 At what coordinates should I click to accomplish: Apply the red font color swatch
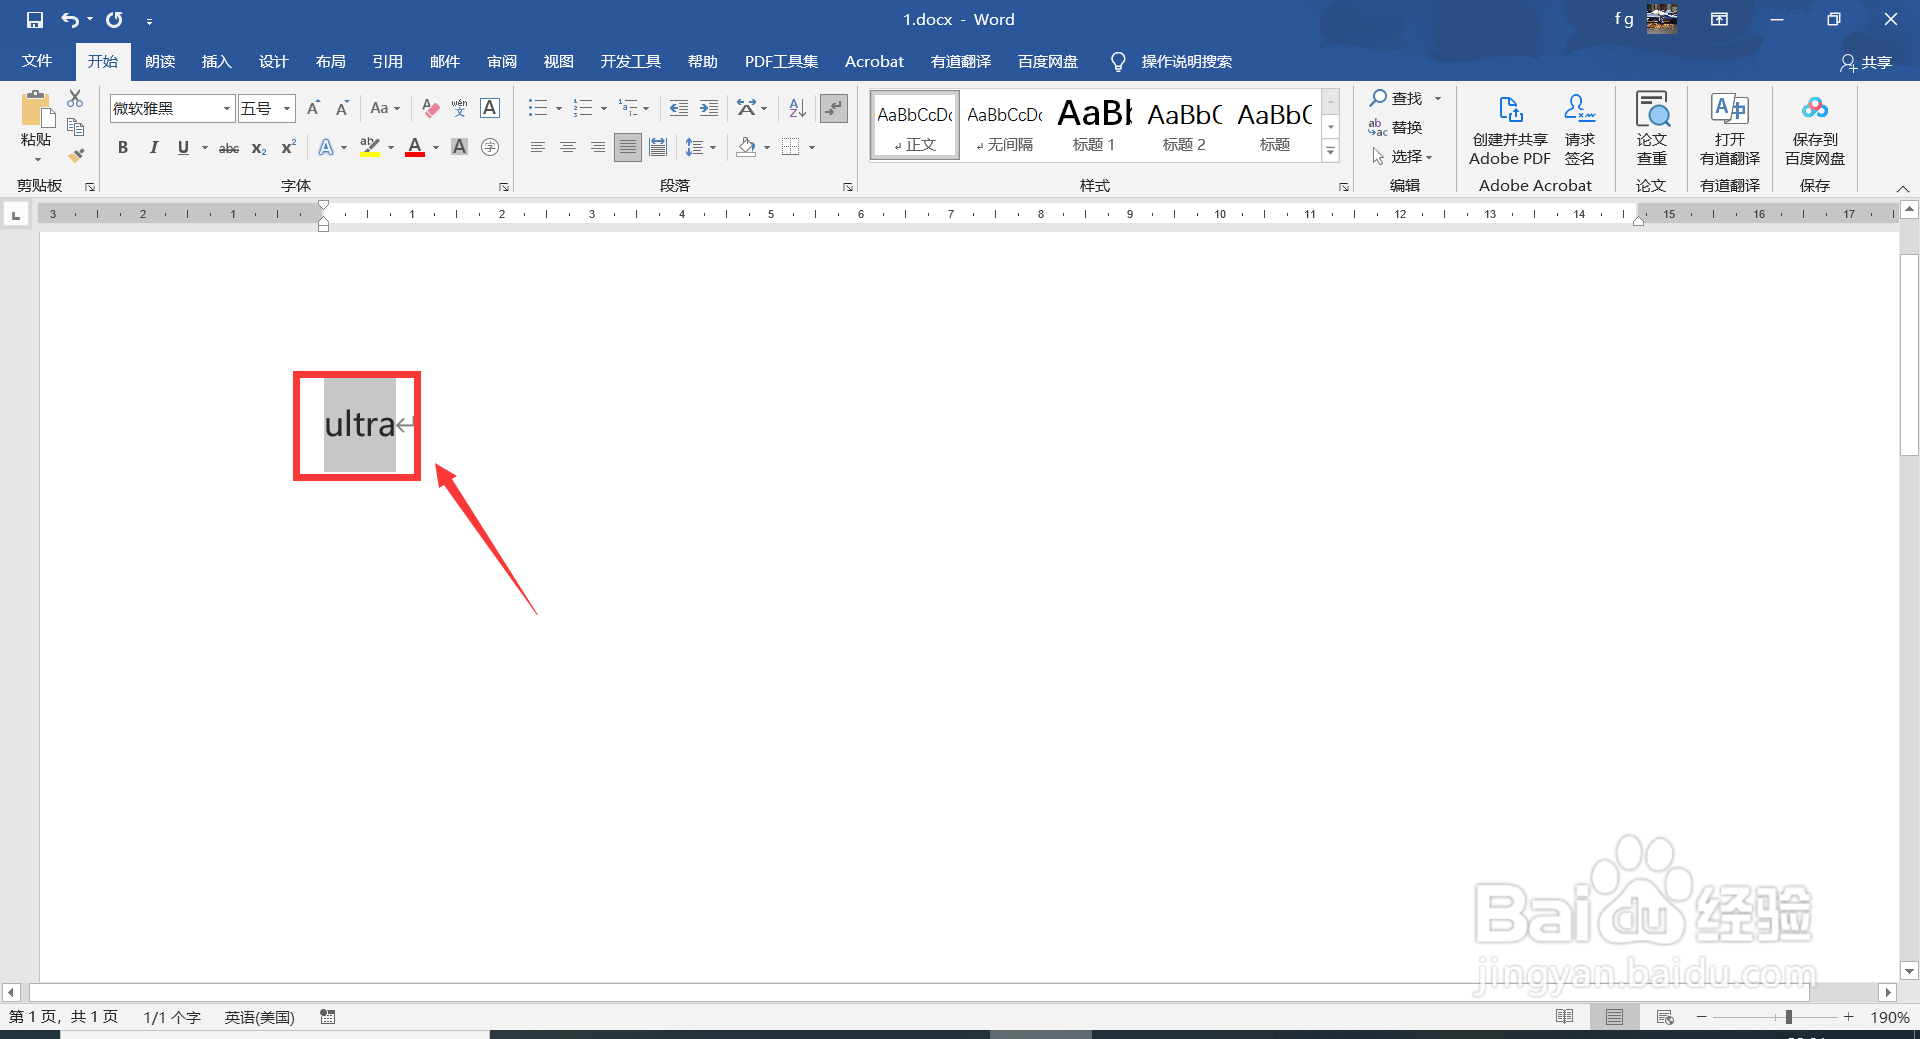(x=415, y=148)
